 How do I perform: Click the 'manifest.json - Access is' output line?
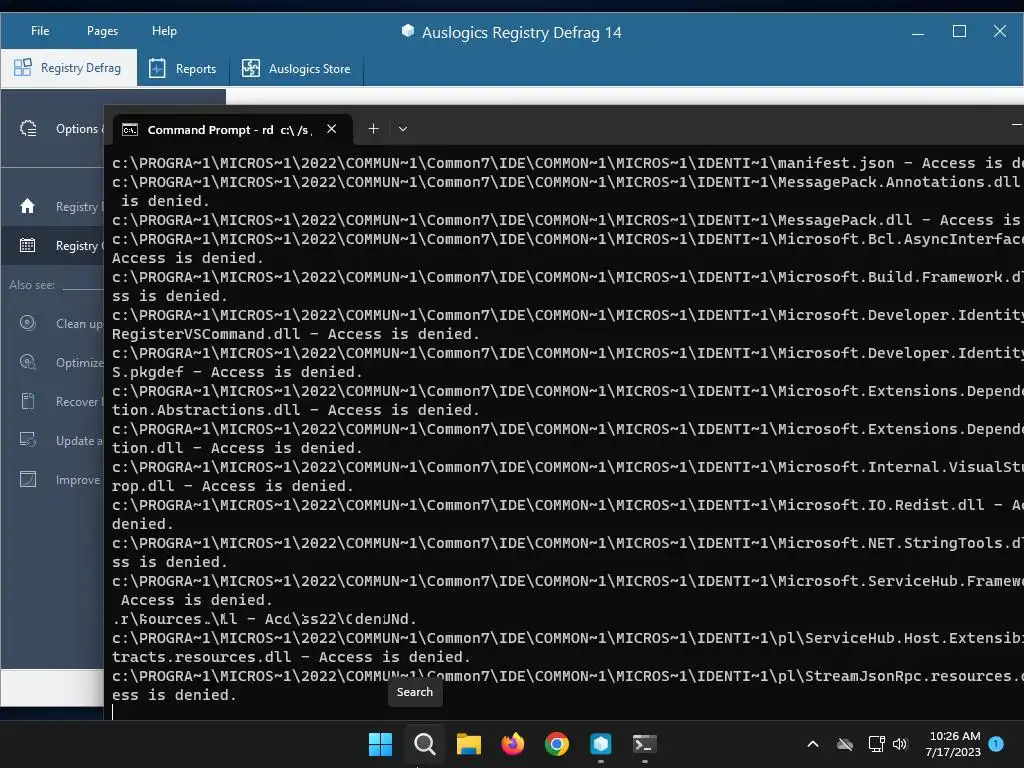(568, 163)
